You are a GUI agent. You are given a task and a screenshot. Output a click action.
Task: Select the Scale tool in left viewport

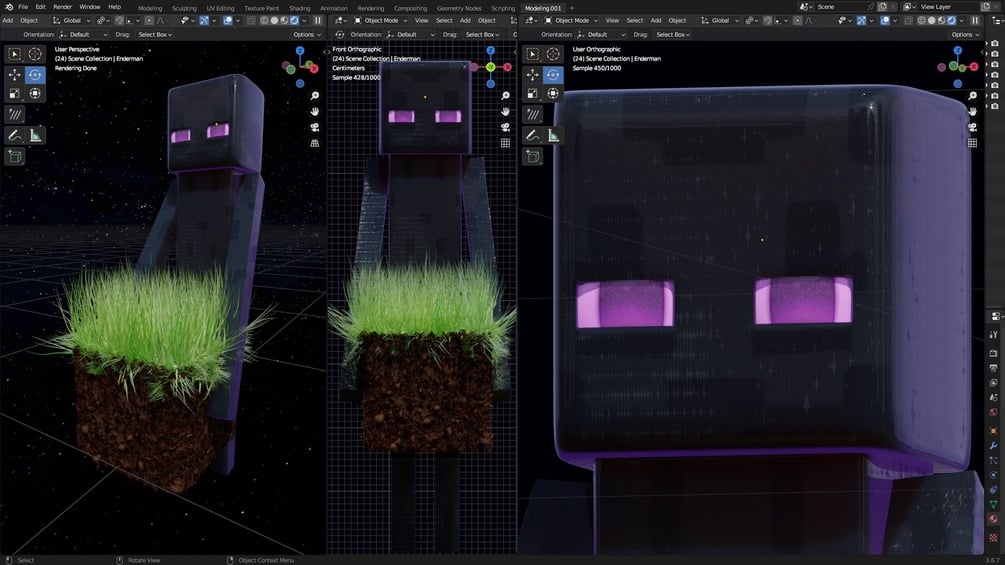pyautogui.click(x=15, y=94)
